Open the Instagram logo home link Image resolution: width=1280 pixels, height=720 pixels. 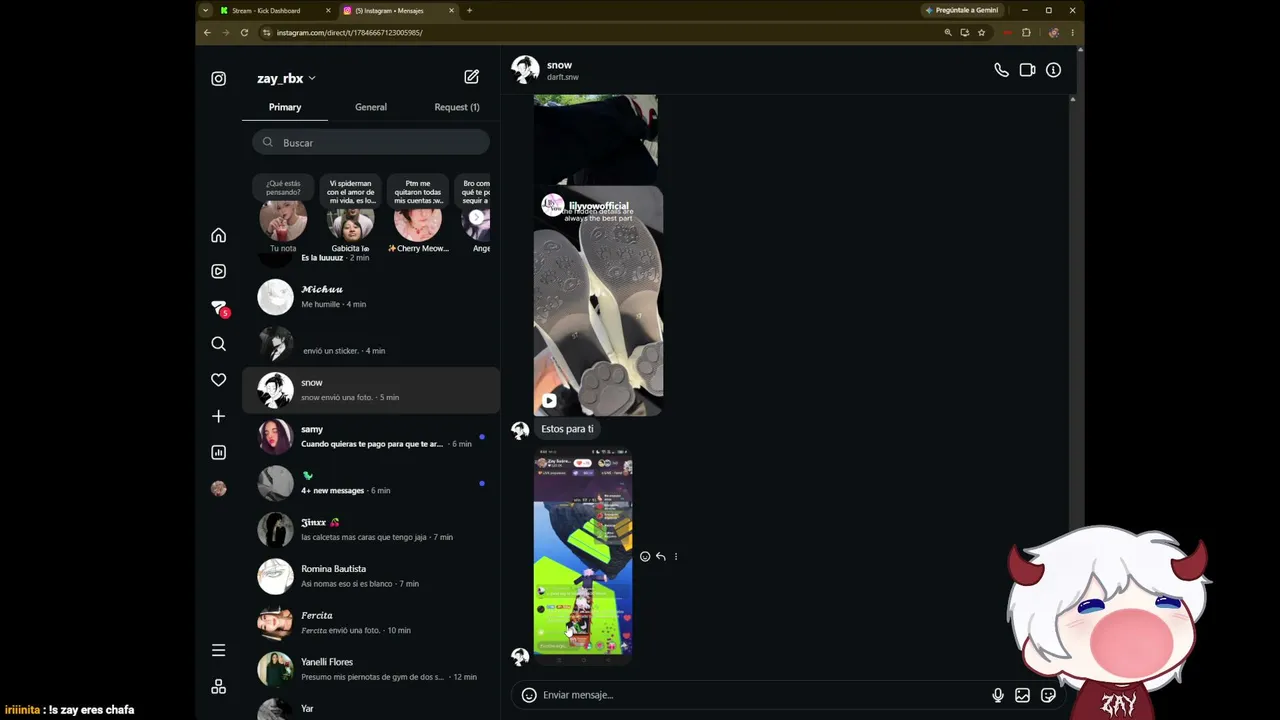[218, 78]
